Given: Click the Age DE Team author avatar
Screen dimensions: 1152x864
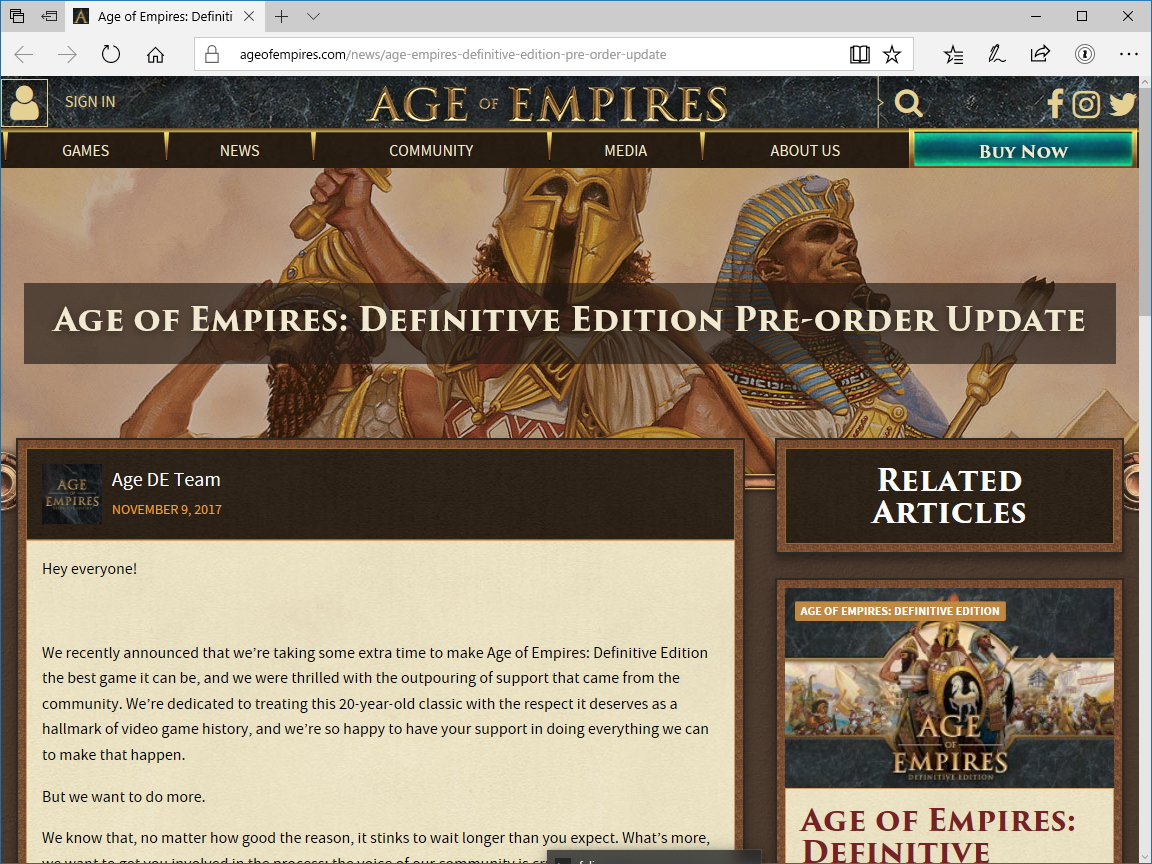Looking at the screenshot, I should click(71, 494).
